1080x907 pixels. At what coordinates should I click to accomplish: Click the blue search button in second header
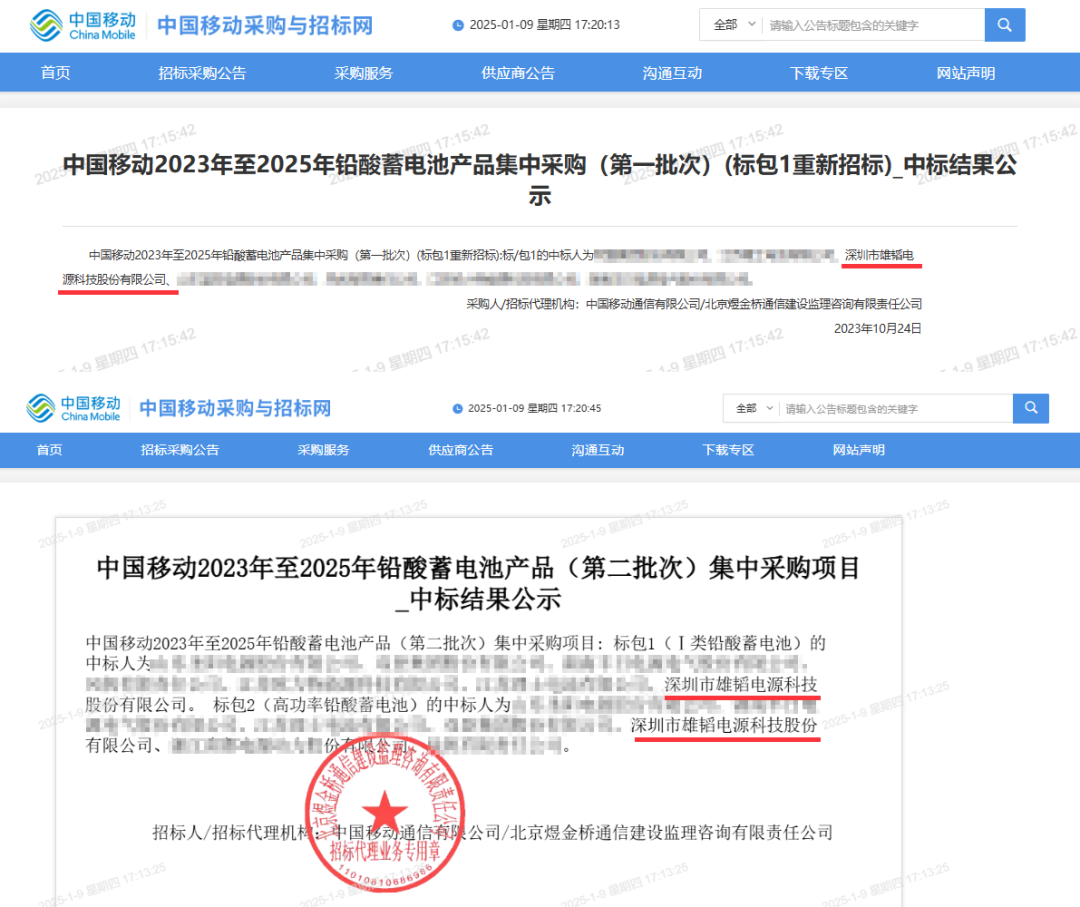click(x=1030, y=408)
